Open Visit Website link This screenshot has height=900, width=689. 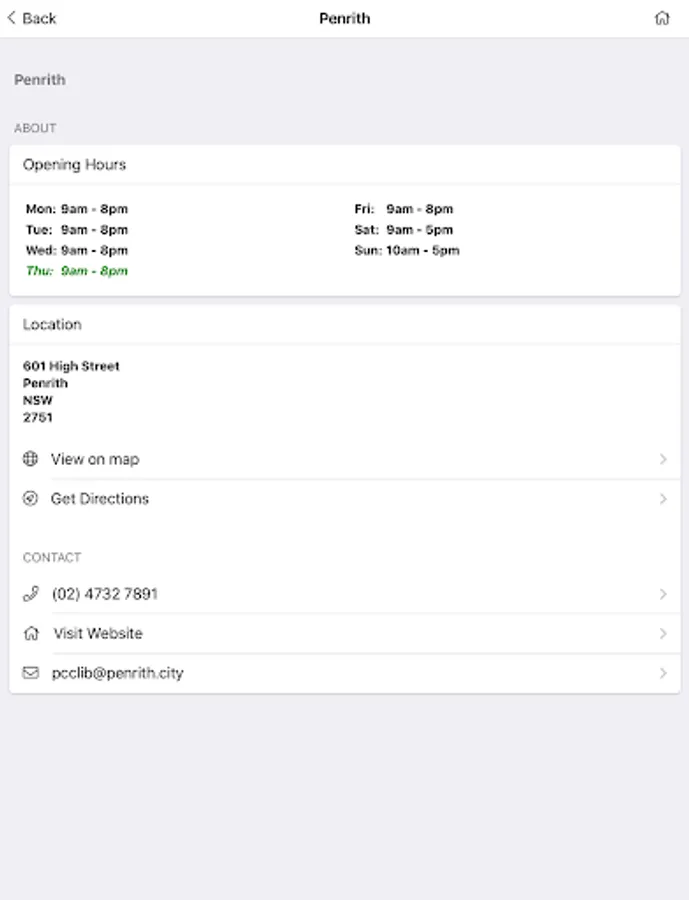click(98, 633)
